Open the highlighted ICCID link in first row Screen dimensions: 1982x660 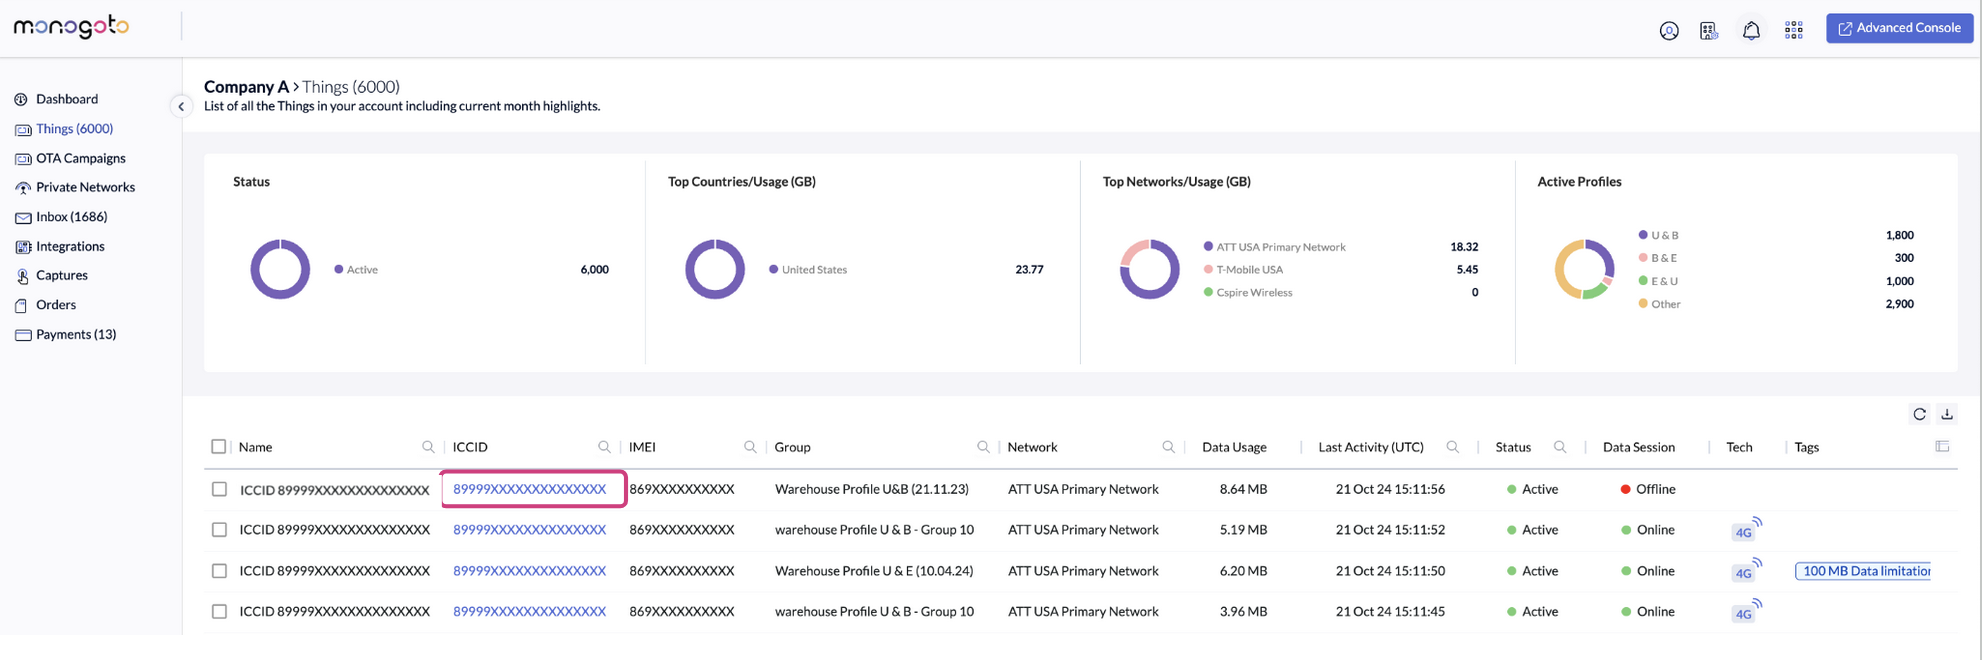[x=529, y=489]
